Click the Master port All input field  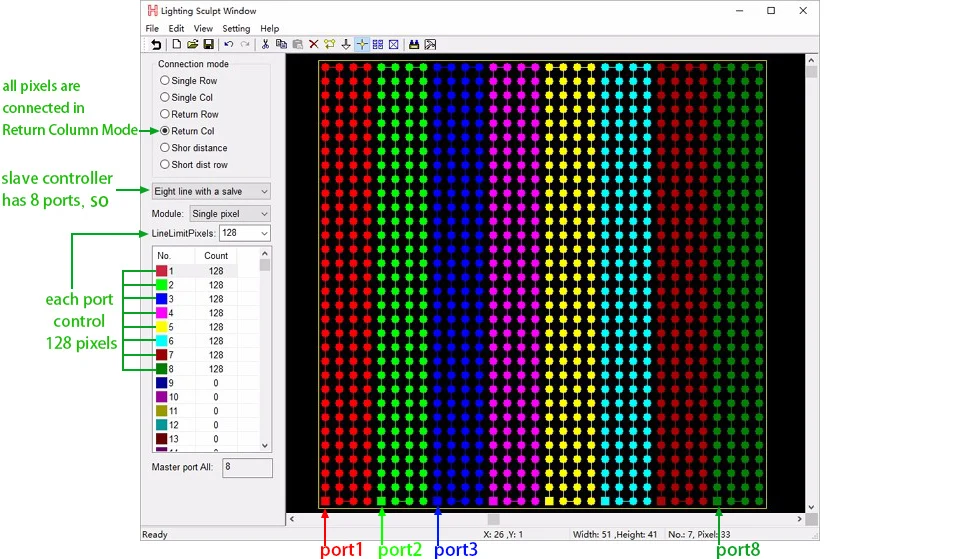click(246, 467)
